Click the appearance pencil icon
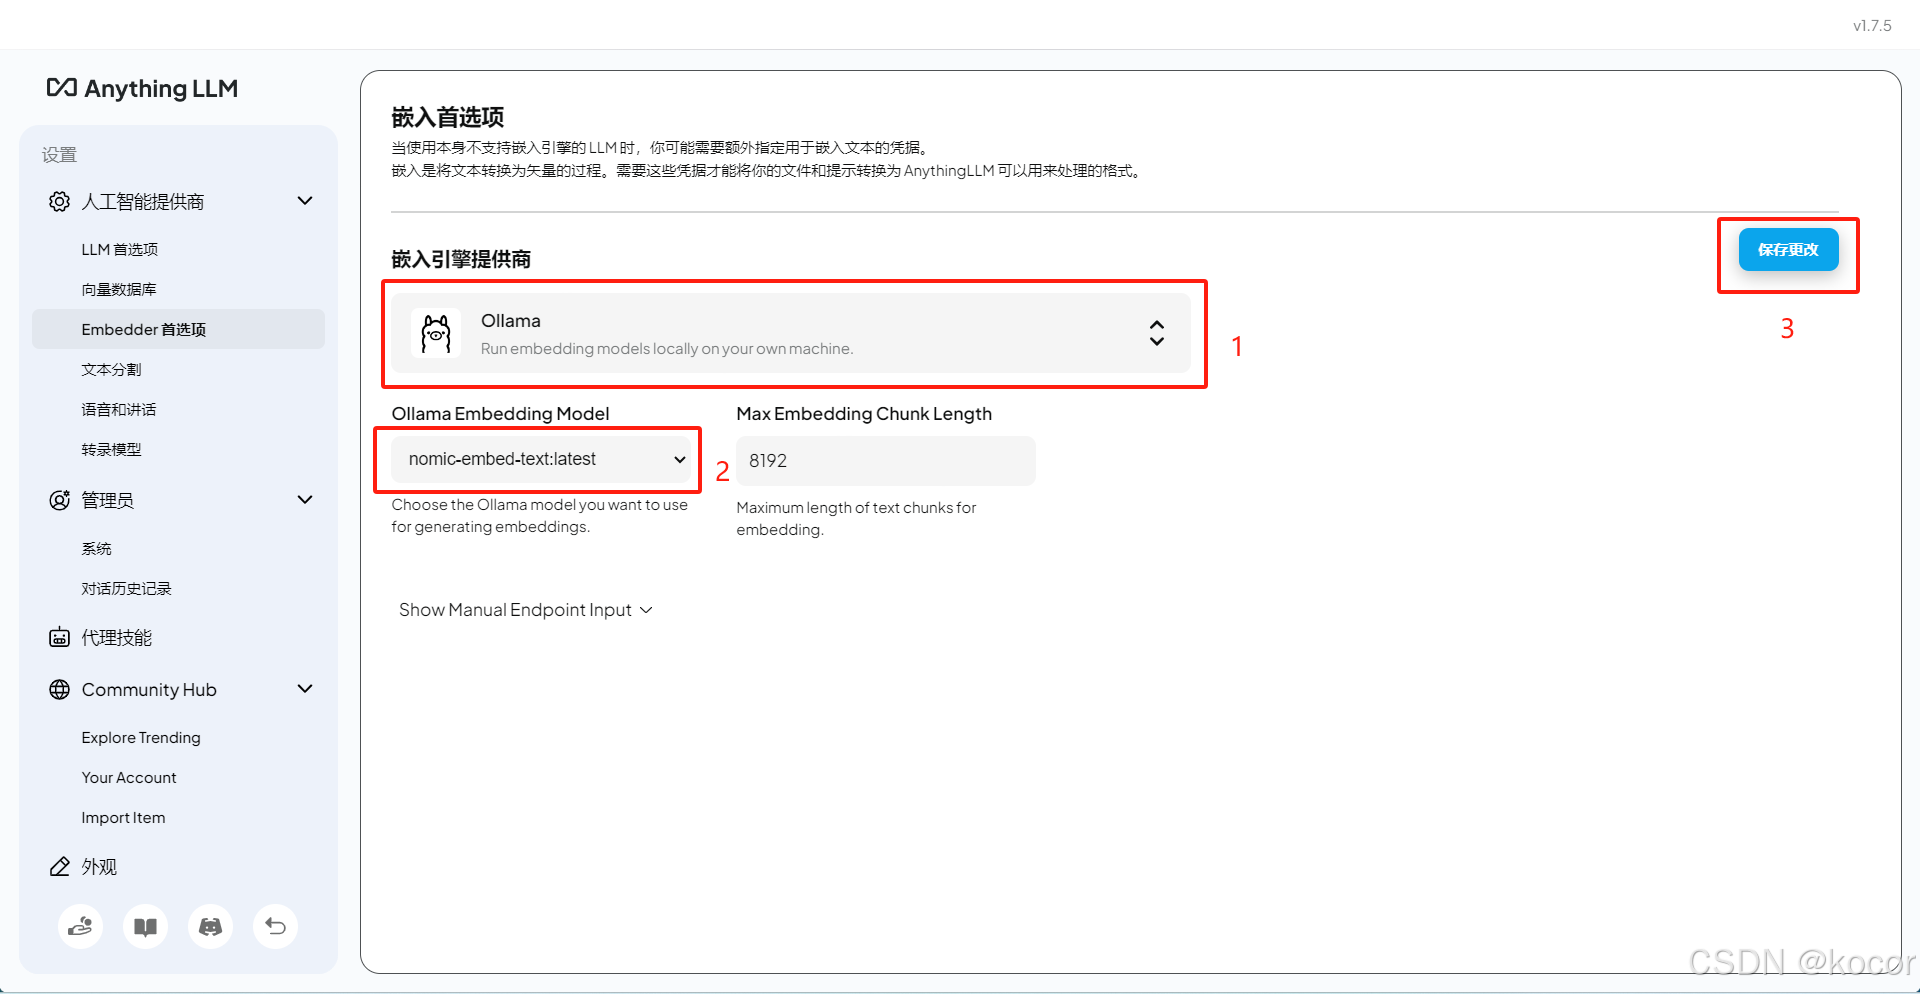 59,867
